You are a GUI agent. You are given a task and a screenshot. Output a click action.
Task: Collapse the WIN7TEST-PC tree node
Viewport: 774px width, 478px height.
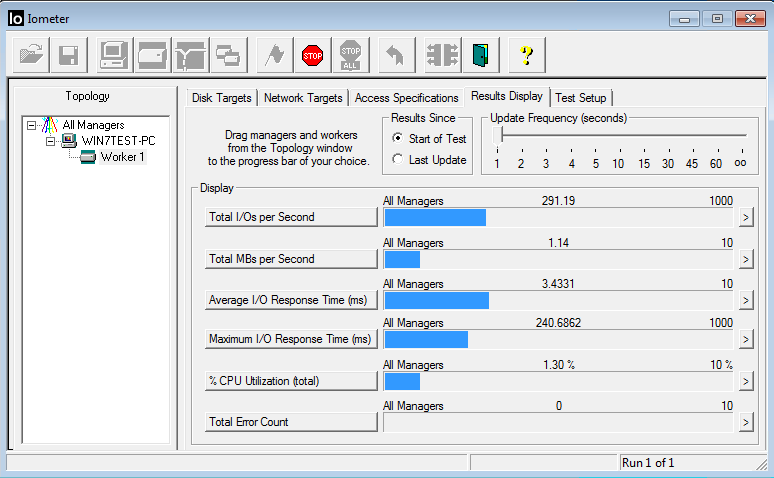[50, 142]
